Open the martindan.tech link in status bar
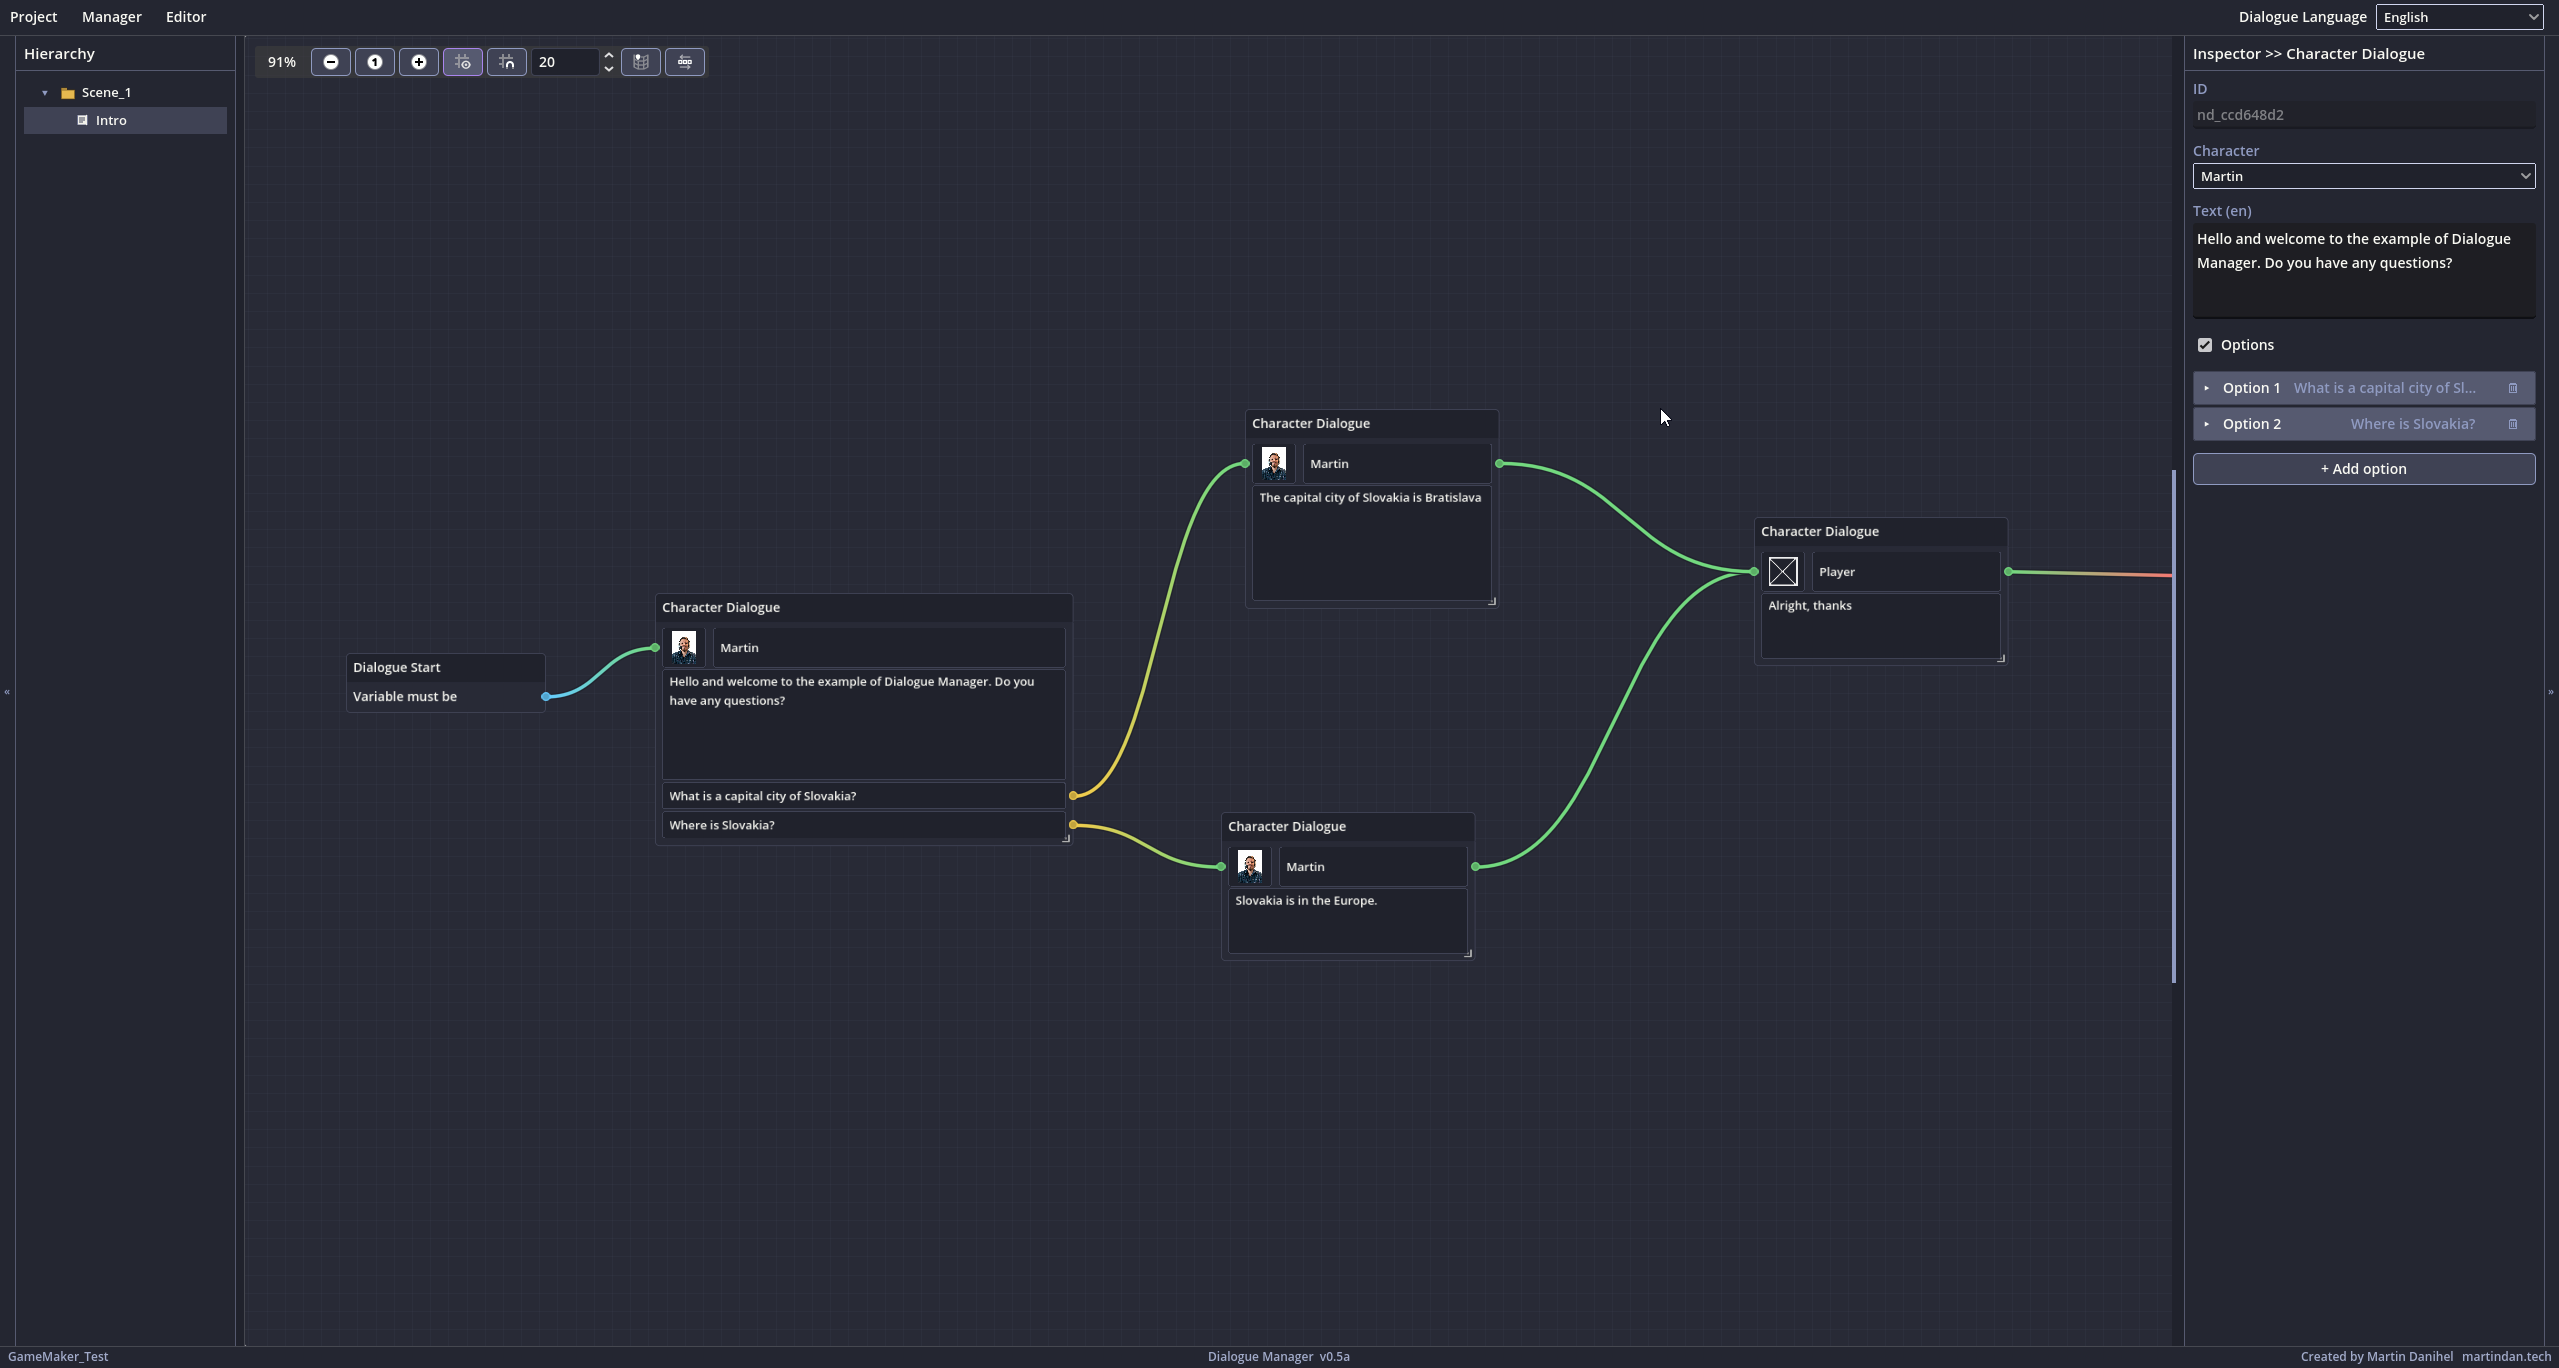 2506,1357
